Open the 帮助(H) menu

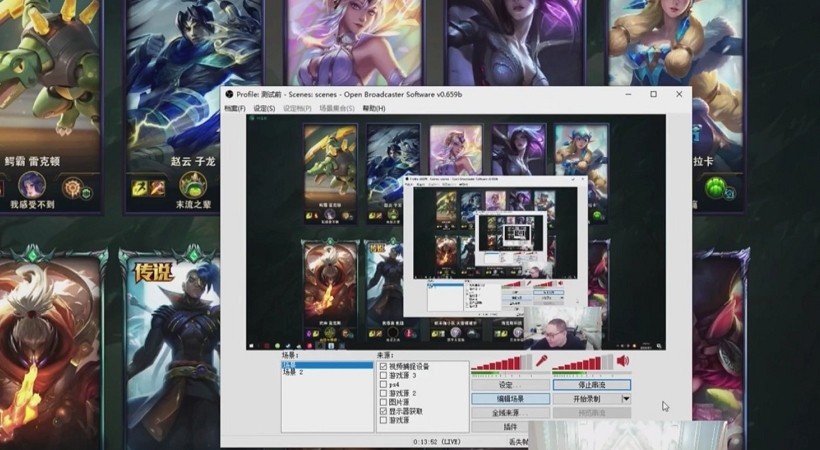click(374, 108)
